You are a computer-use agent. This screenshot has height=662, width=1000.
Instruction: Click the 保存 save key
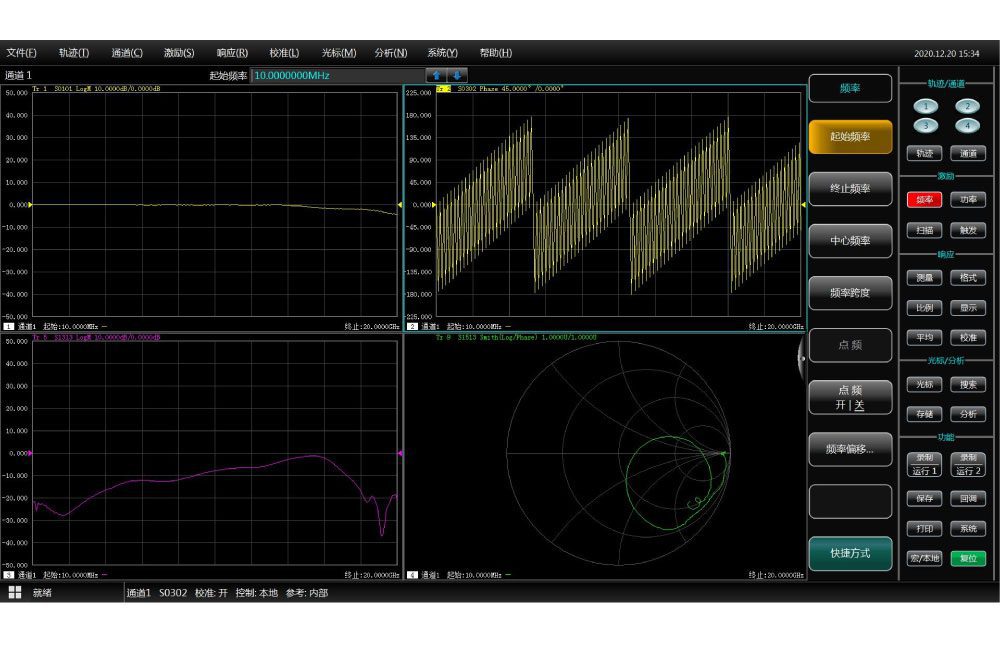pyautogui.click(x=925, y=498)
